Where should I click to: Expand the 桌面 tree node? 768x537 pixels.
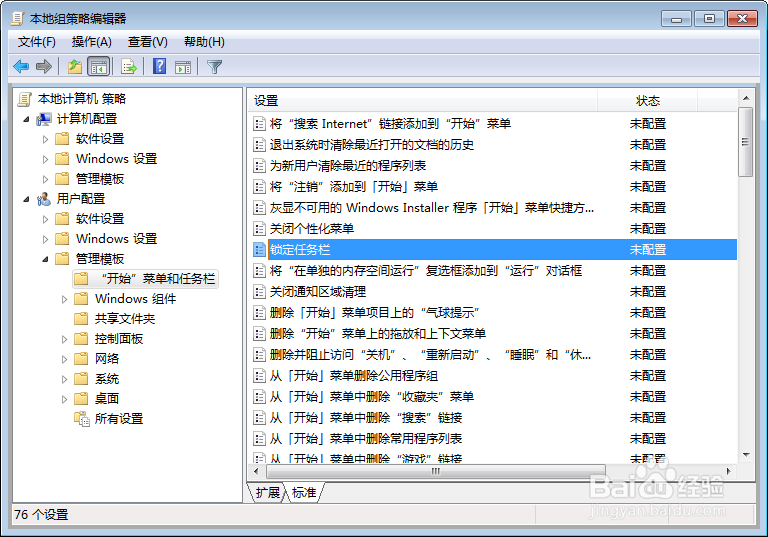coord(64,399)
